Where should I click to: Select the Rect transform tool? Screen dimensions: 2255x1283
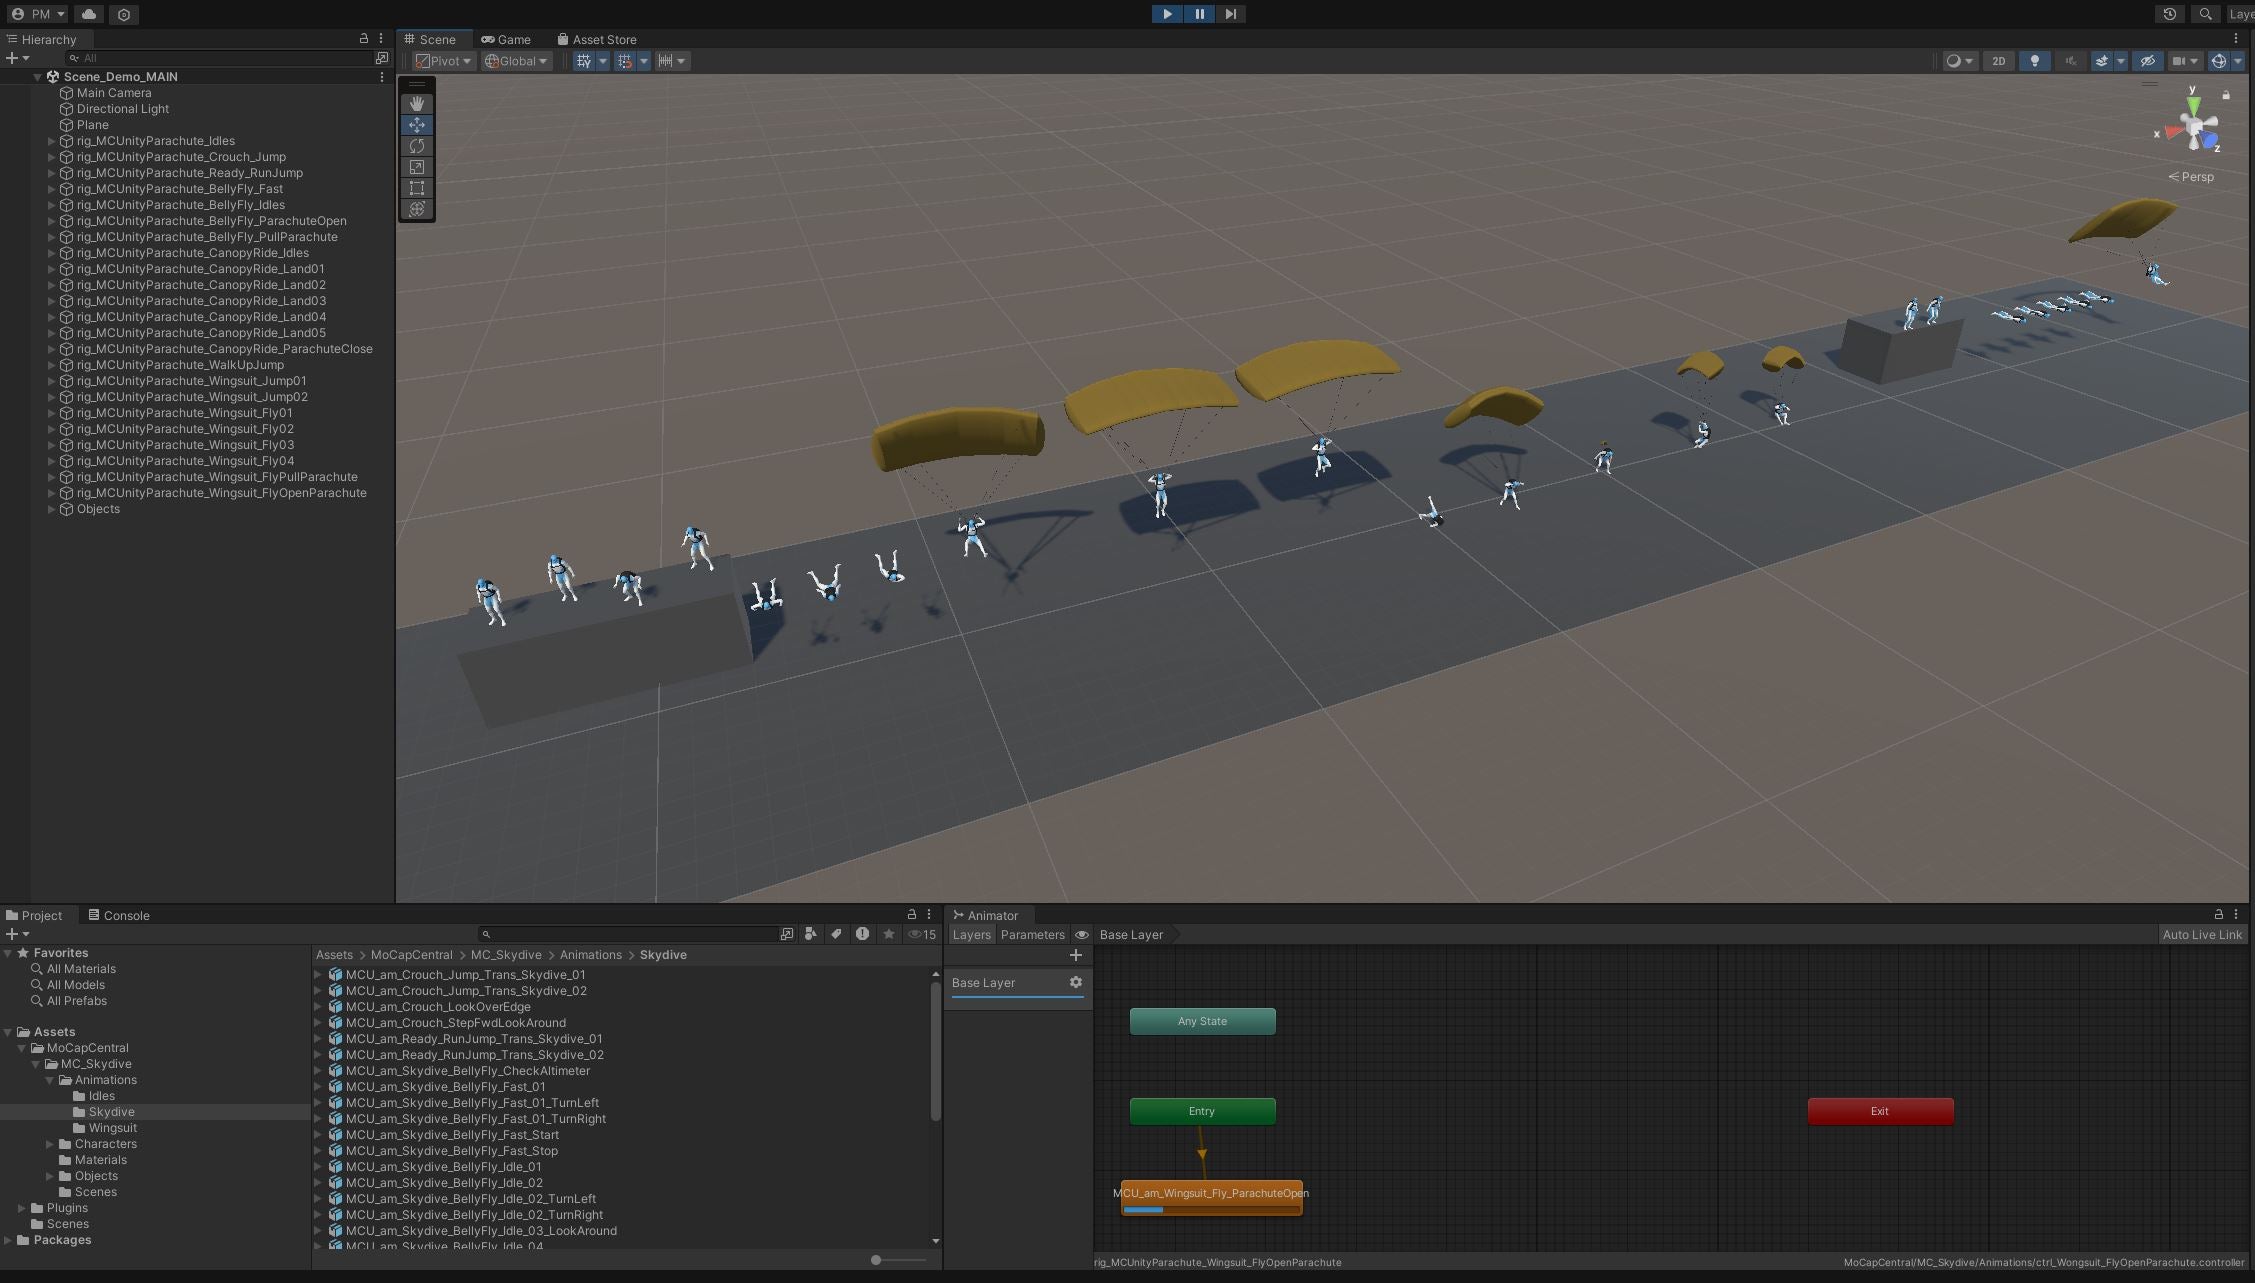pos(417,188)
